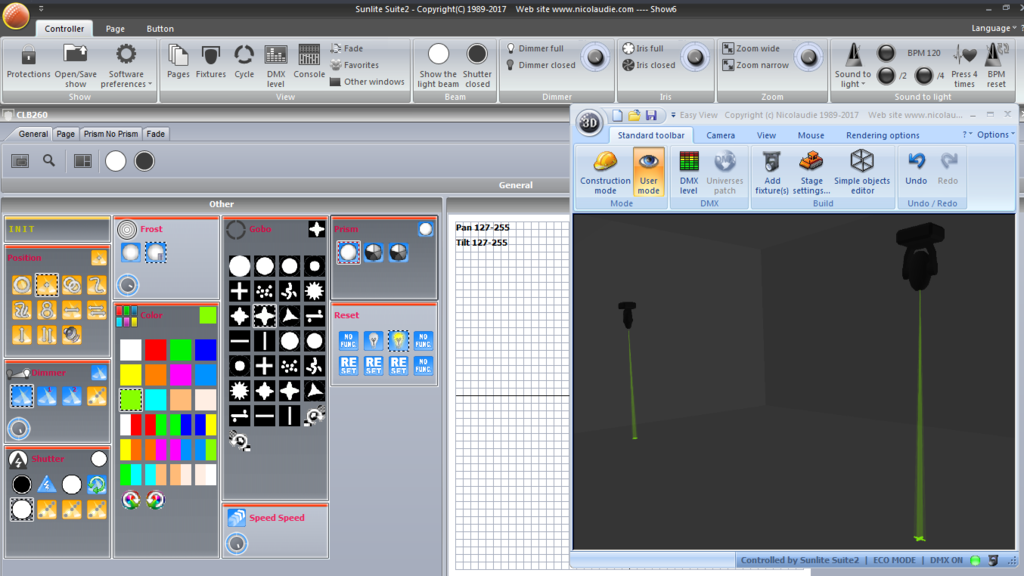The image size is (1024, 576).
Task: Select the Fade tab in CLB260
Action: tap(155, 134)
